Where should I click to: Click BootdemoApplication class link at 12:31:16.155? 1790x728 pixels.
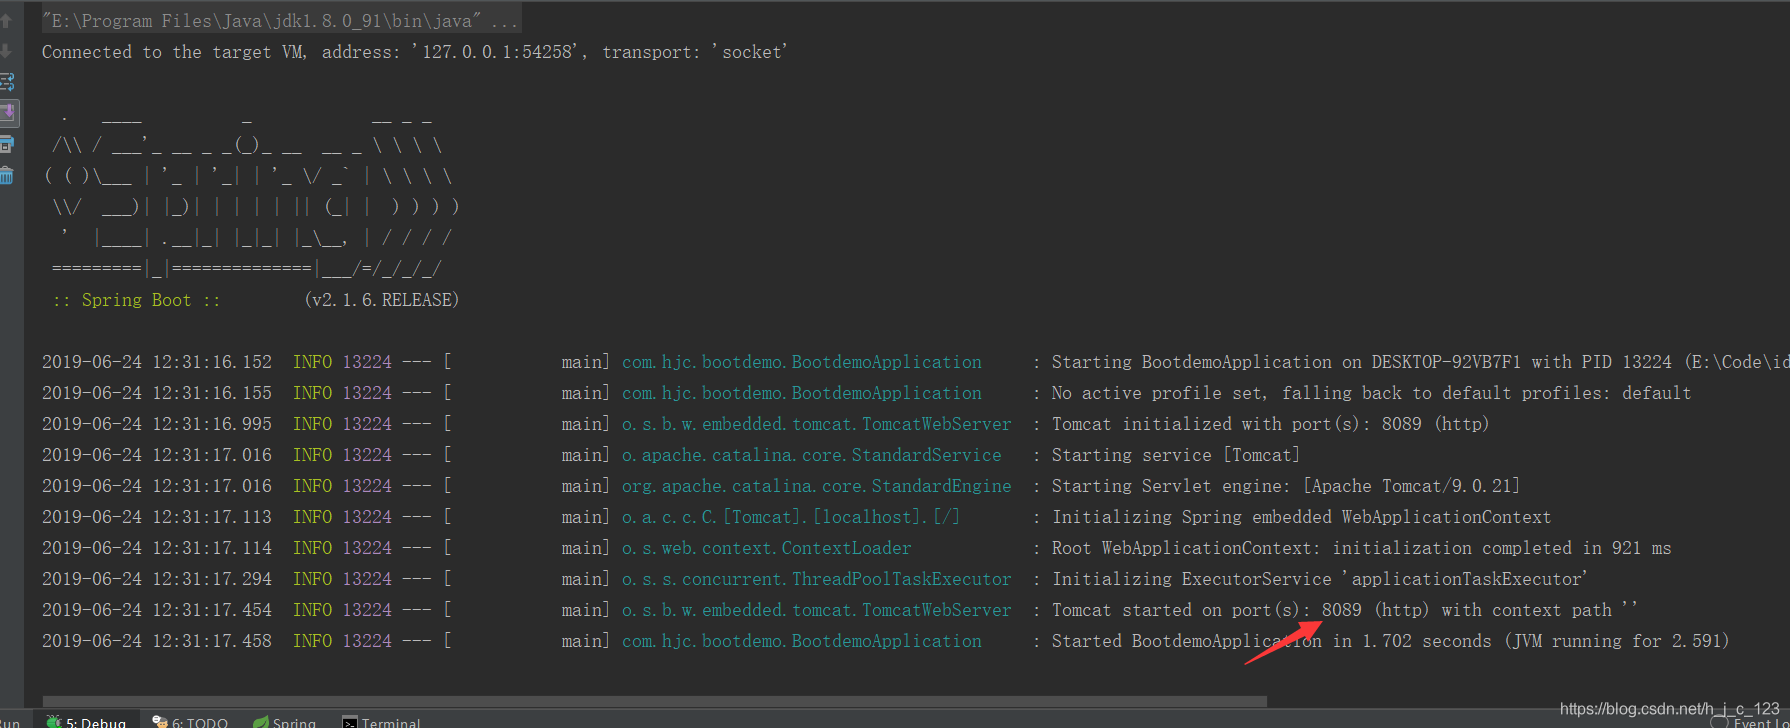point(802,393)
